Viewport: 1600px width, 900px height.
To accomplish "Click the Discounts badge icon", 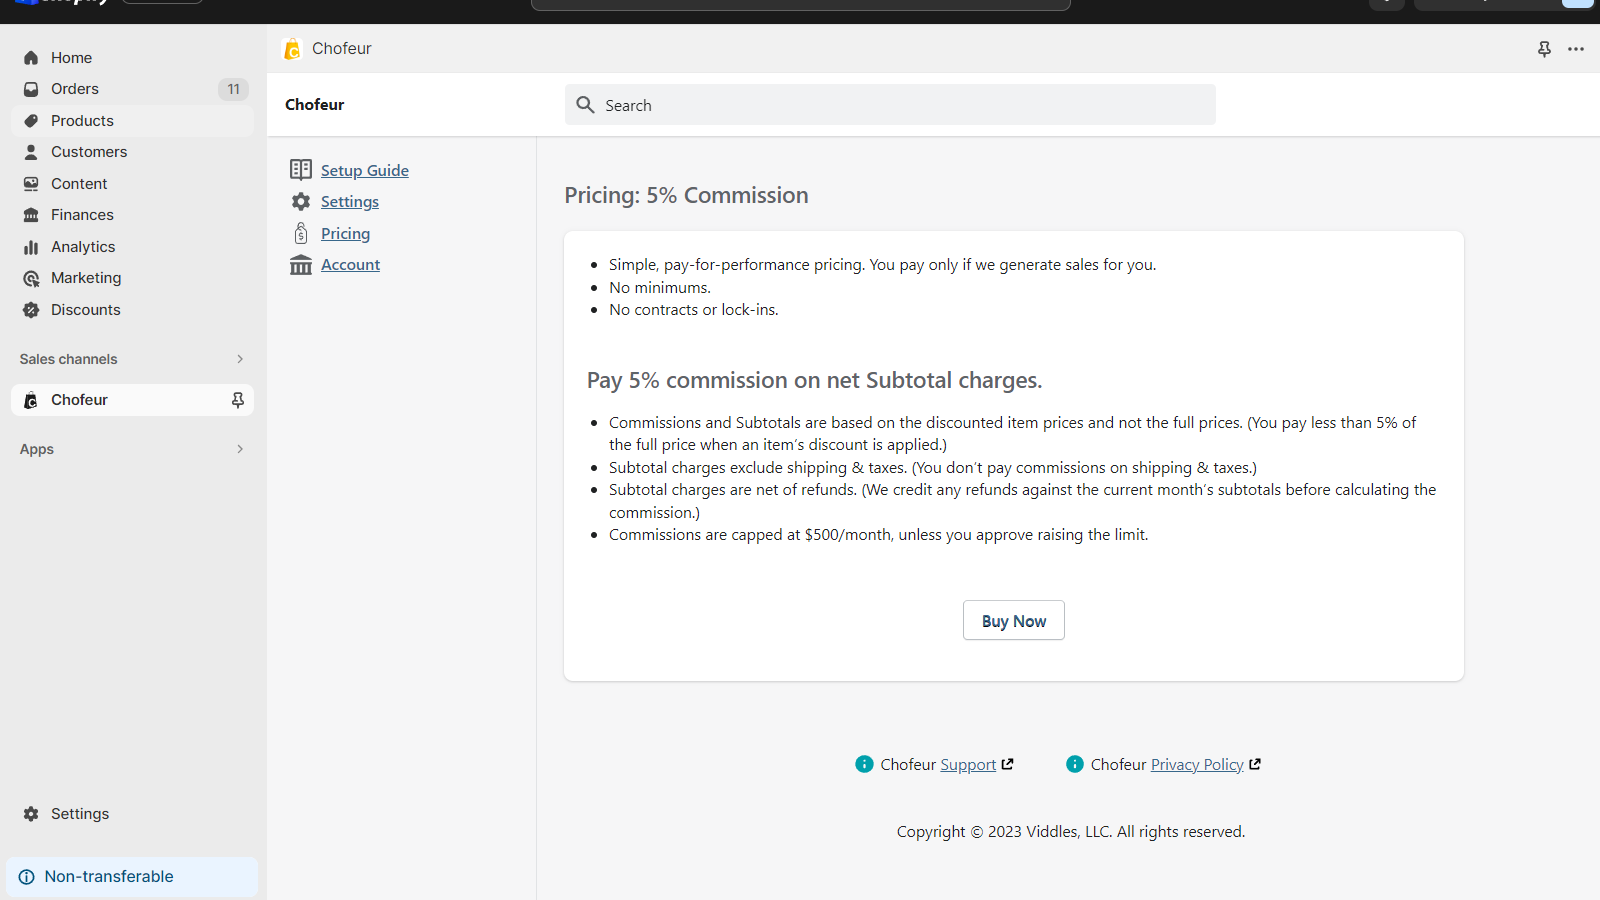I will (x=31, y=310).
